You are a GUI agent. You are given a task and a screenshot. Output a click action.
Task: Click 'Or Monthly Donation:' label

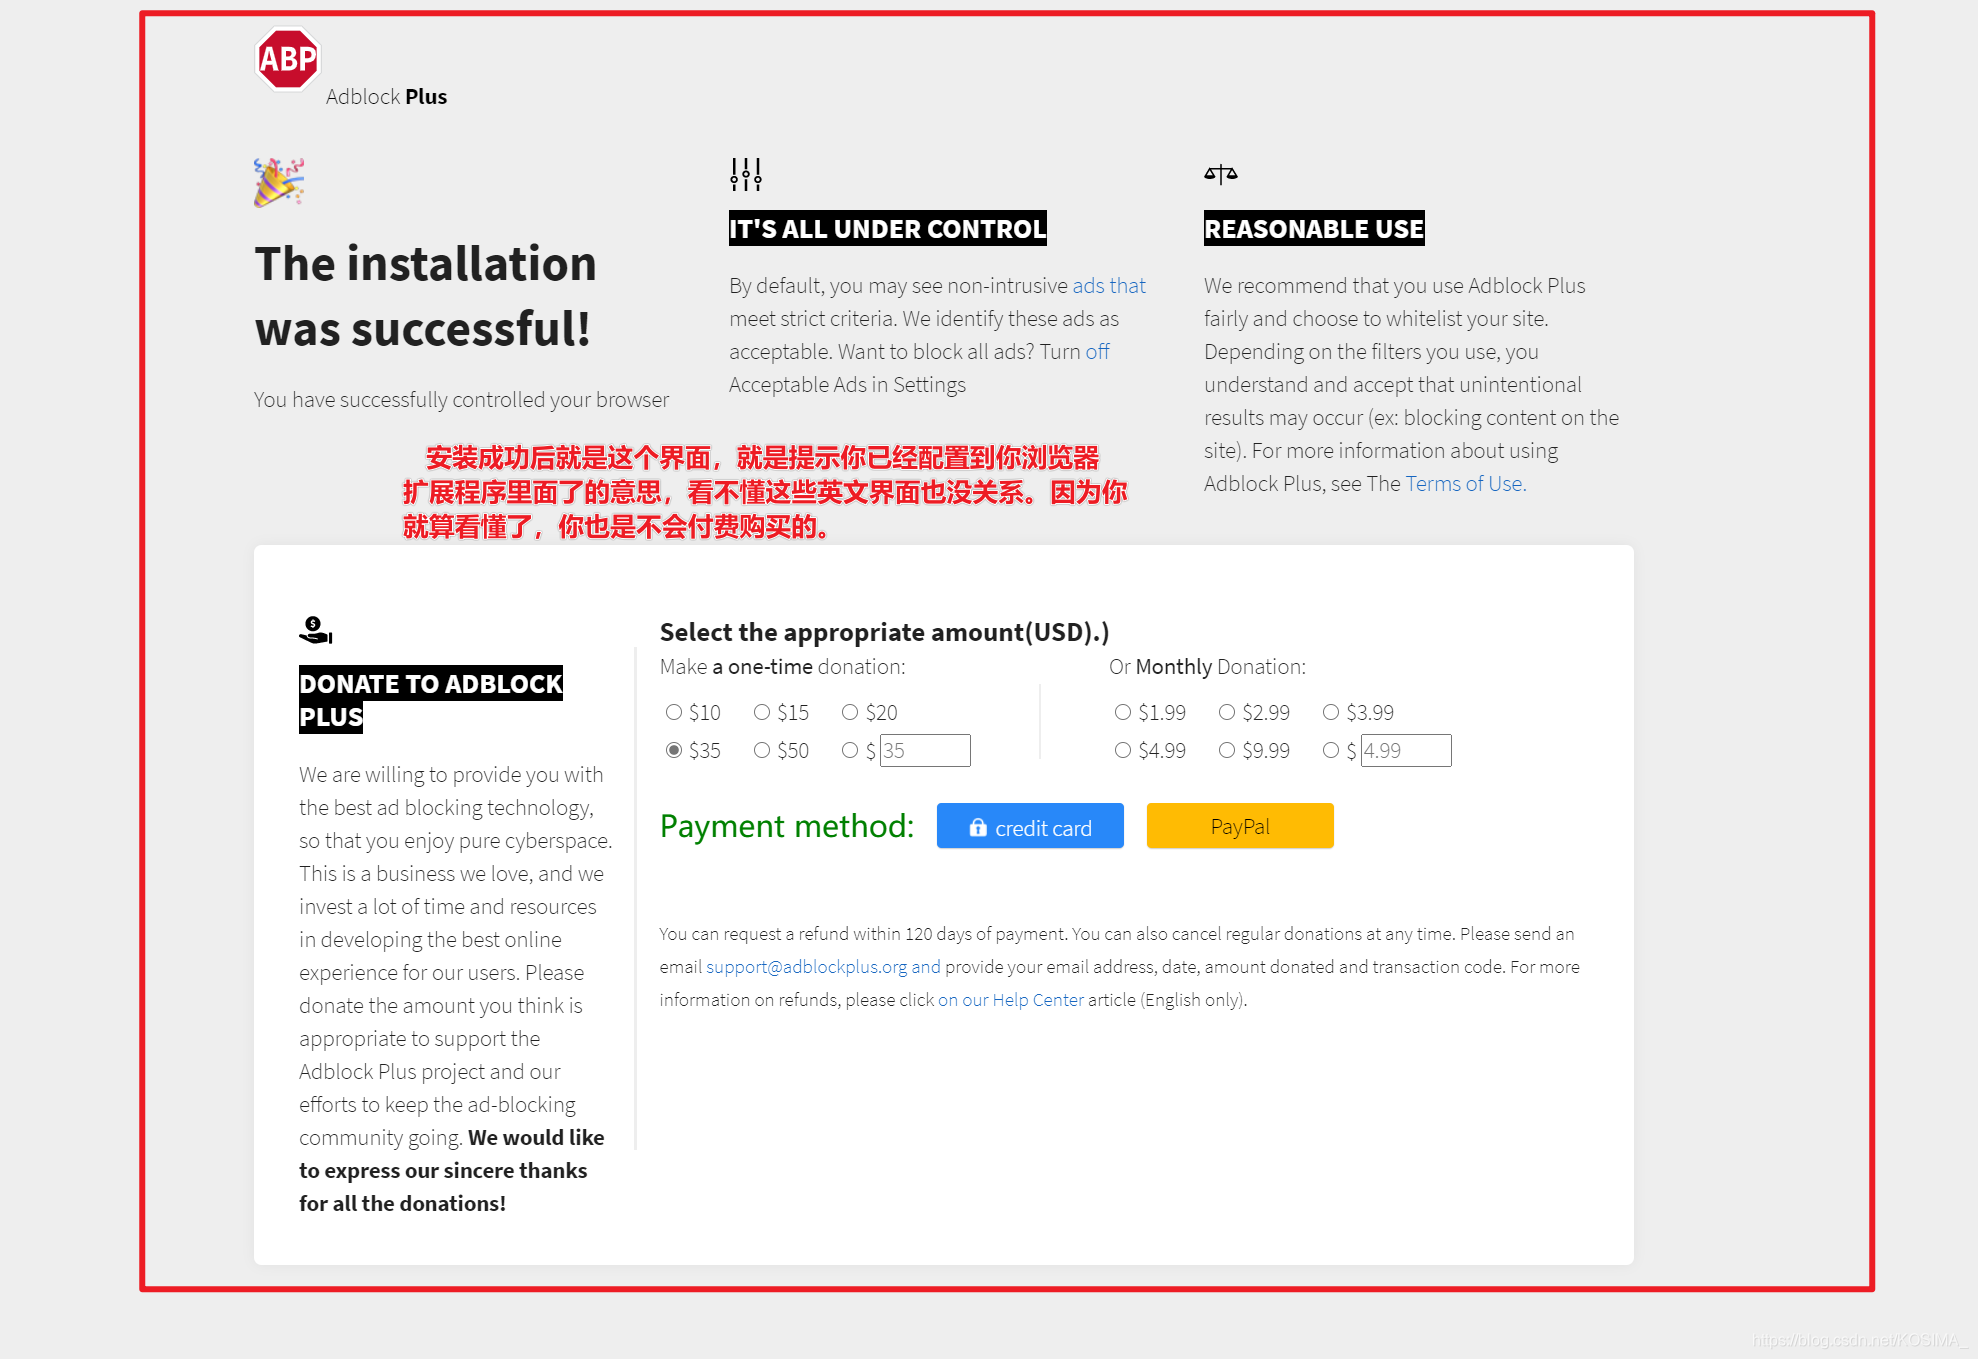point(1207,667)
